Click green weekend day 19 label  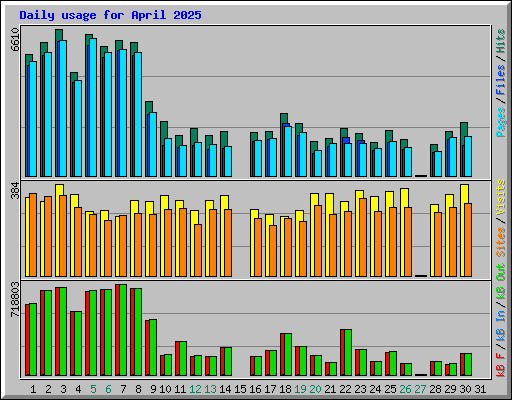(x=300, y=389)
